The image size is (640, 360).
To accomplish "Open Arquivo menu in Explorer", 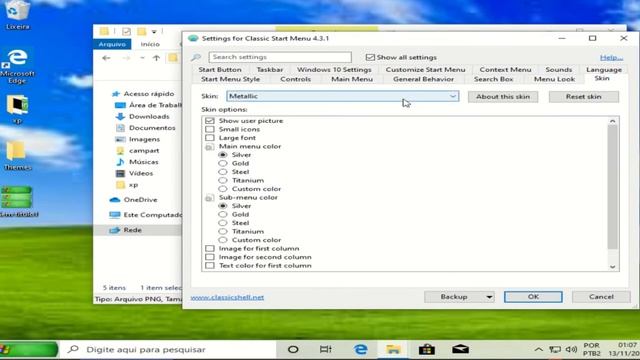I will tap(112, 44).
